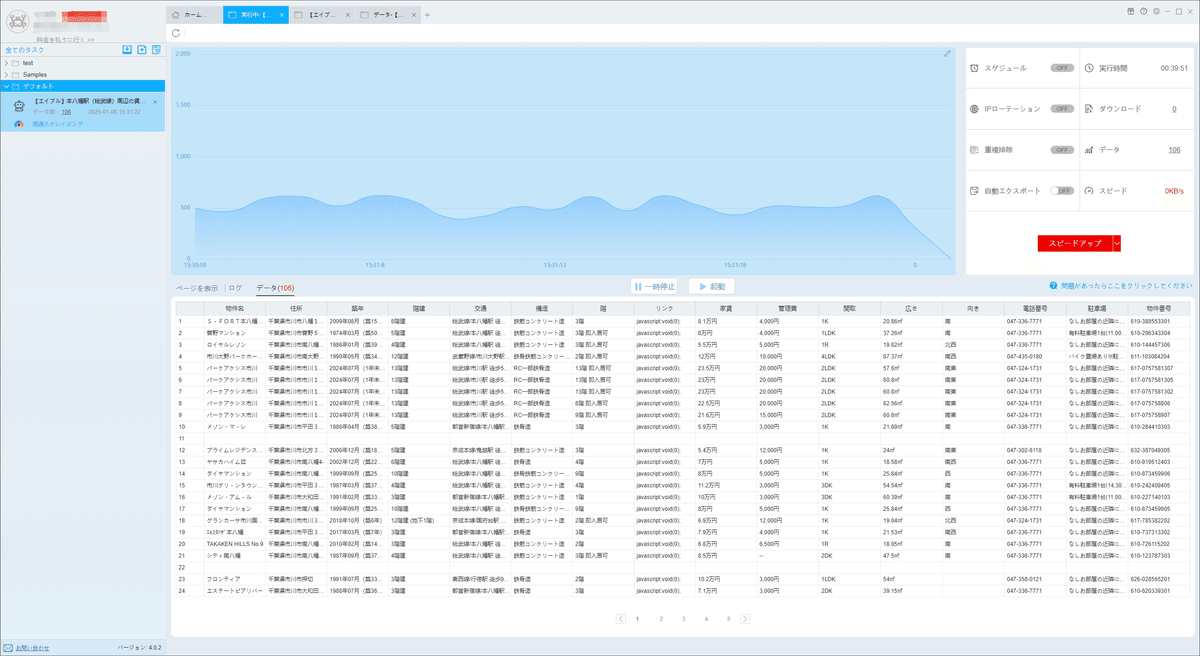This screenshot has width=1200, height=656.
Task: Click the 問題があったらここをクリックしてください link
Action: tap(1126, 285)
